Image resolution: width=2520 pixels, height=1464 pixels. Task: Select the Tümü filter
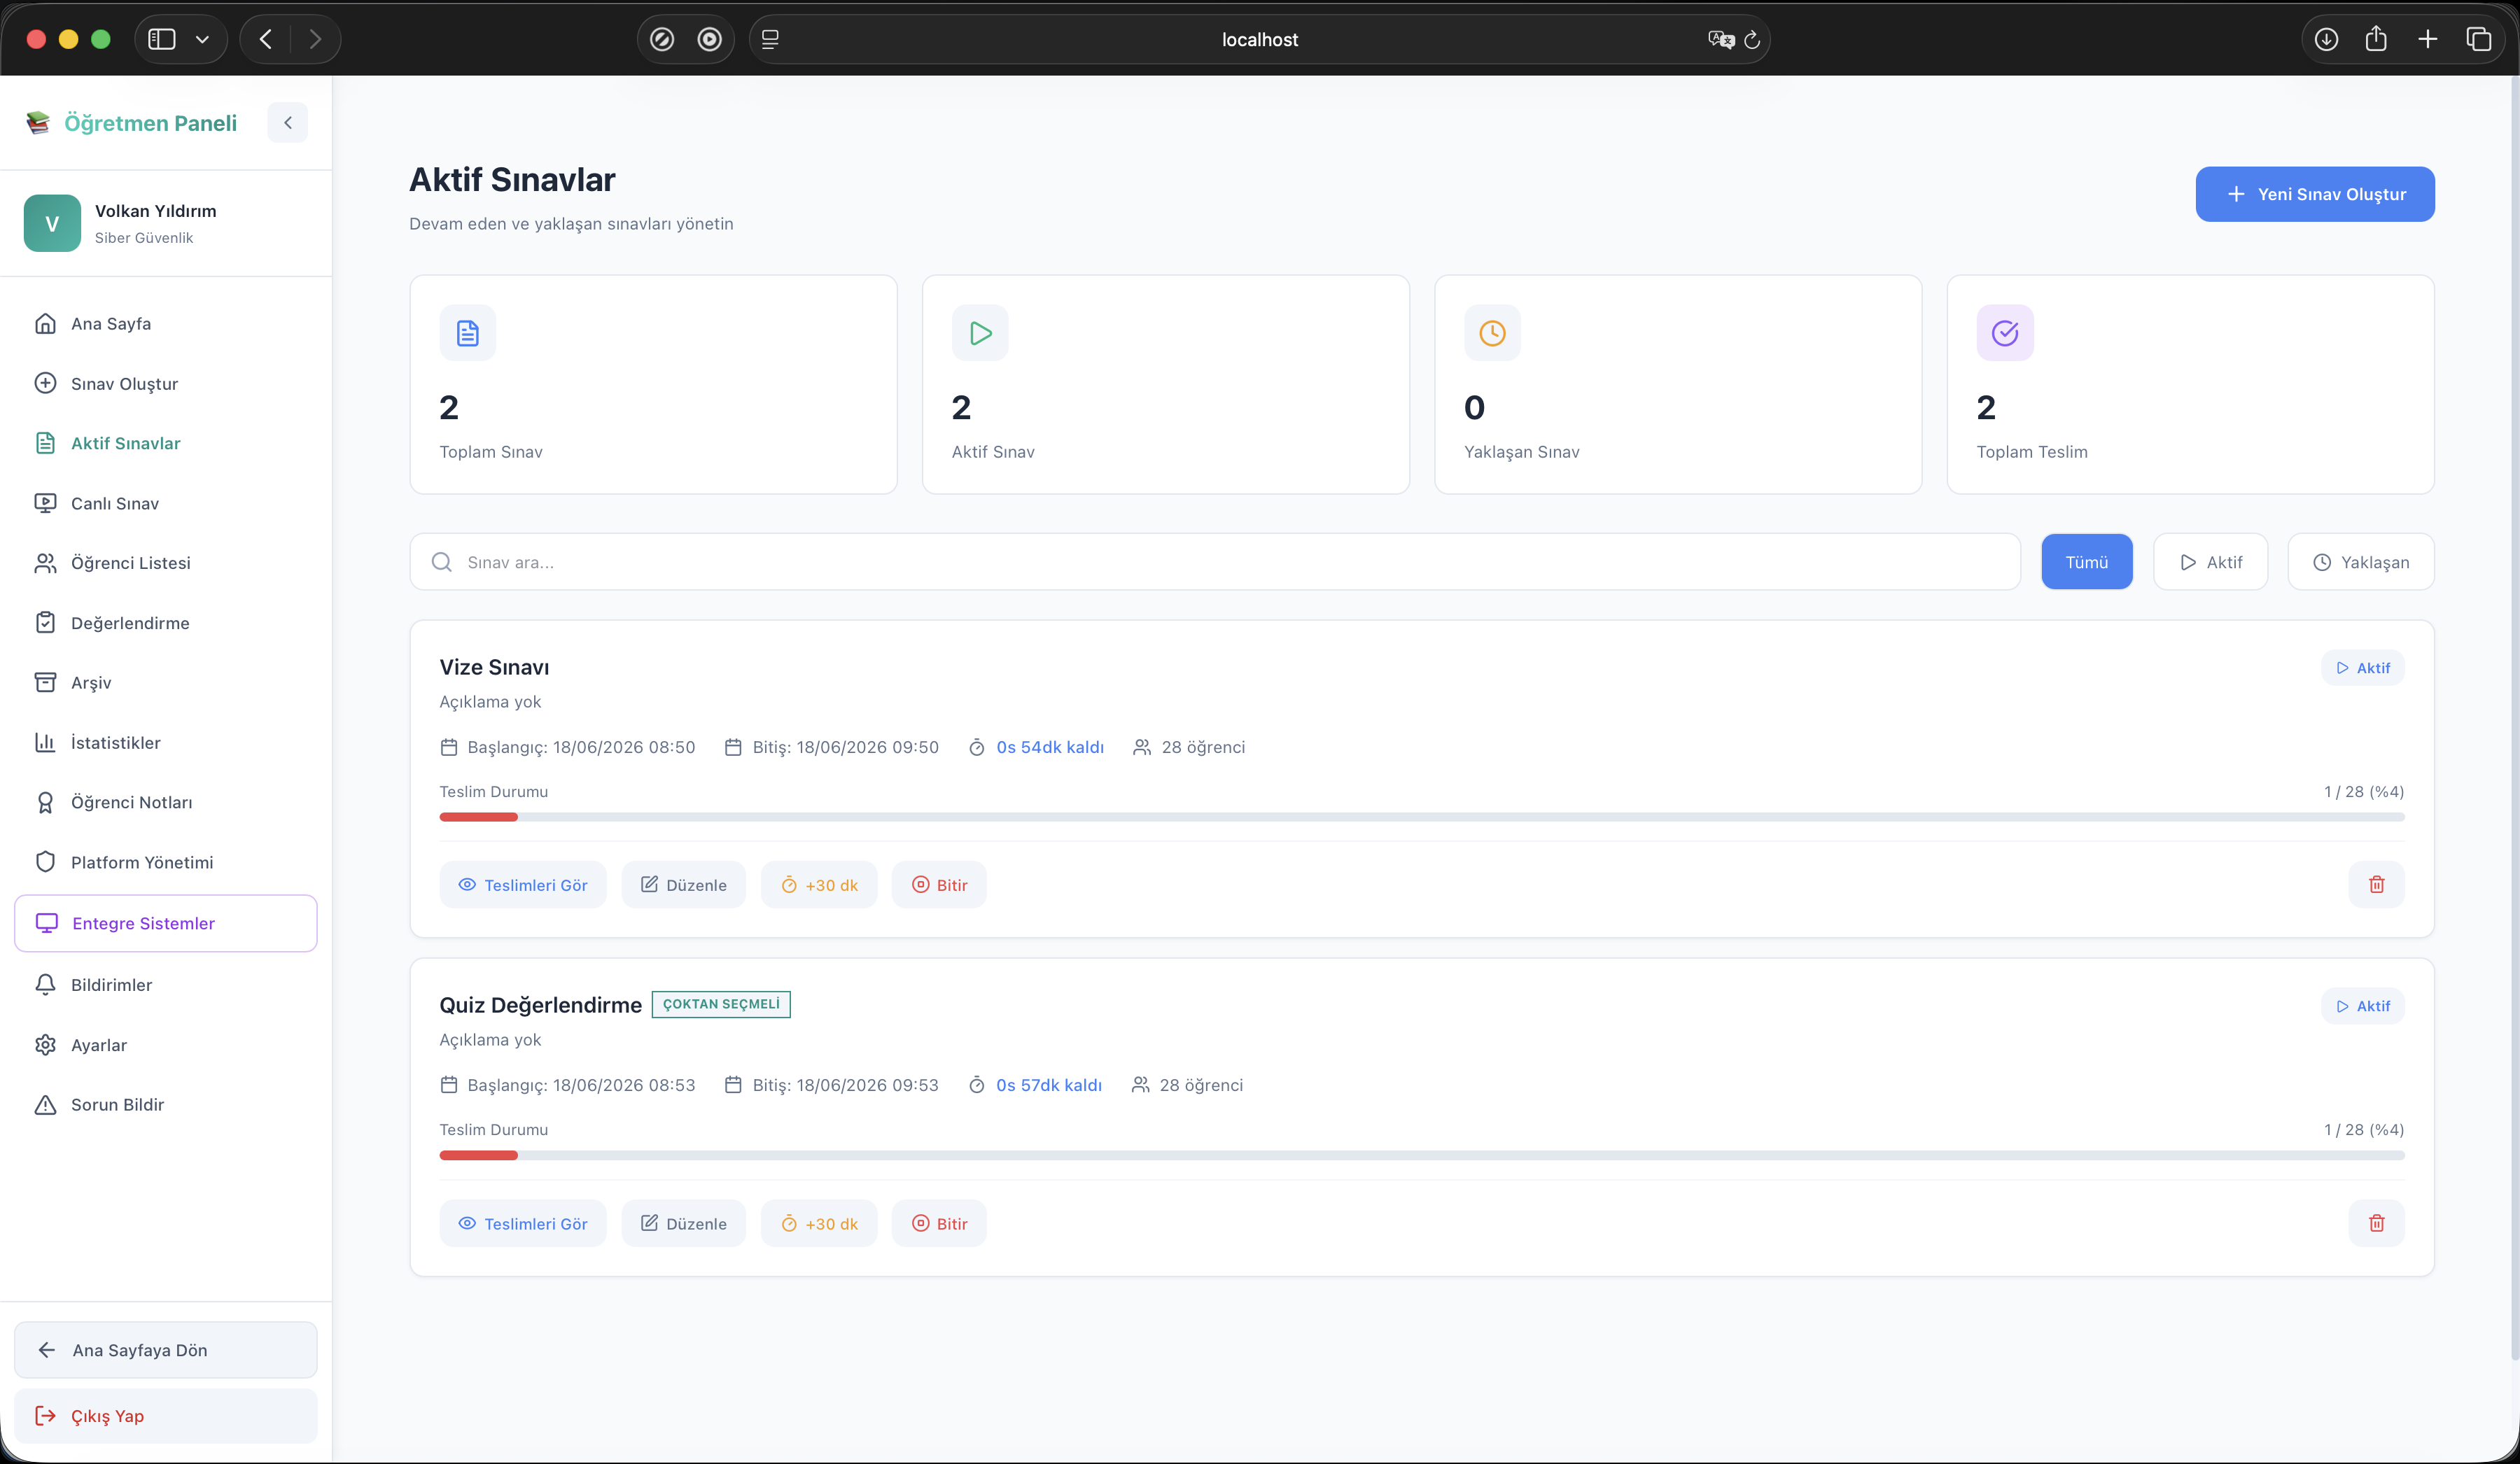point(2087,562)
